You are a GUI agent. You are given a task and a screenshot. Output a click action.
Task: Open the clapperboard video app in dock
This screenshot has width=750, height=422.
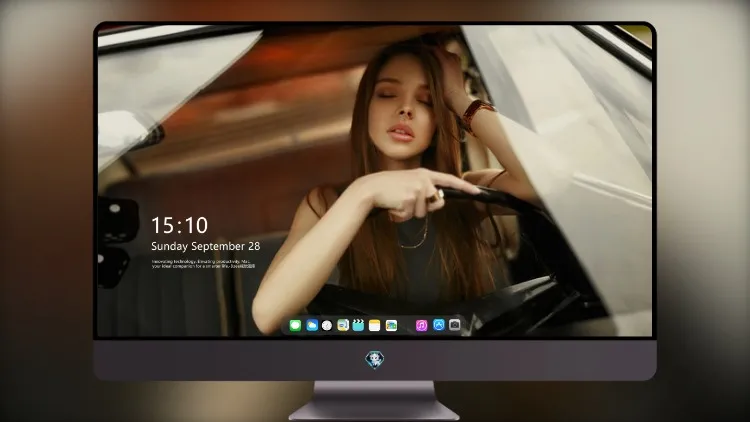[358, 325]
